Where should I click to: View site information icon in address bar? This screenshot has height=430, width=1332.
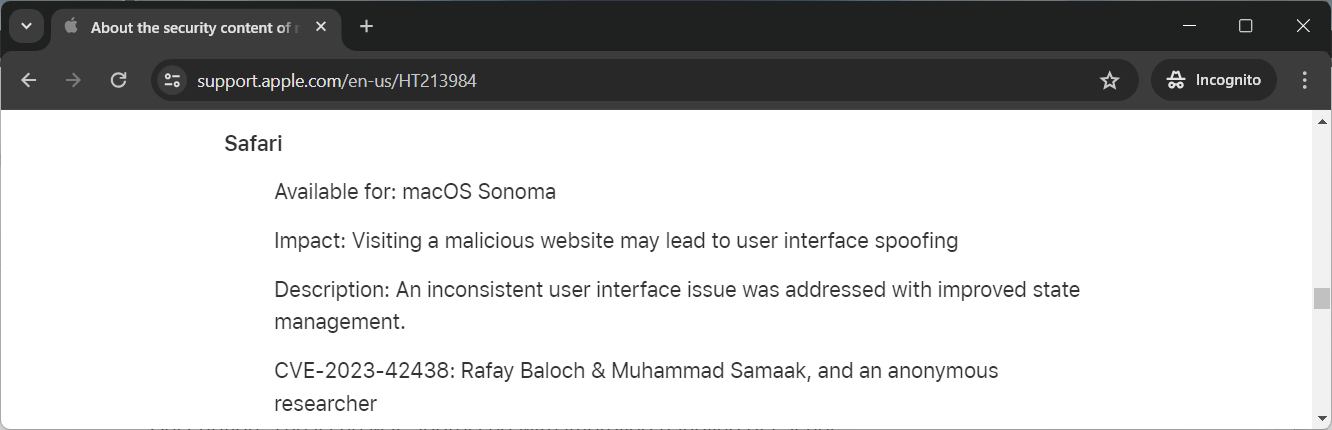[x=172, y=81]
